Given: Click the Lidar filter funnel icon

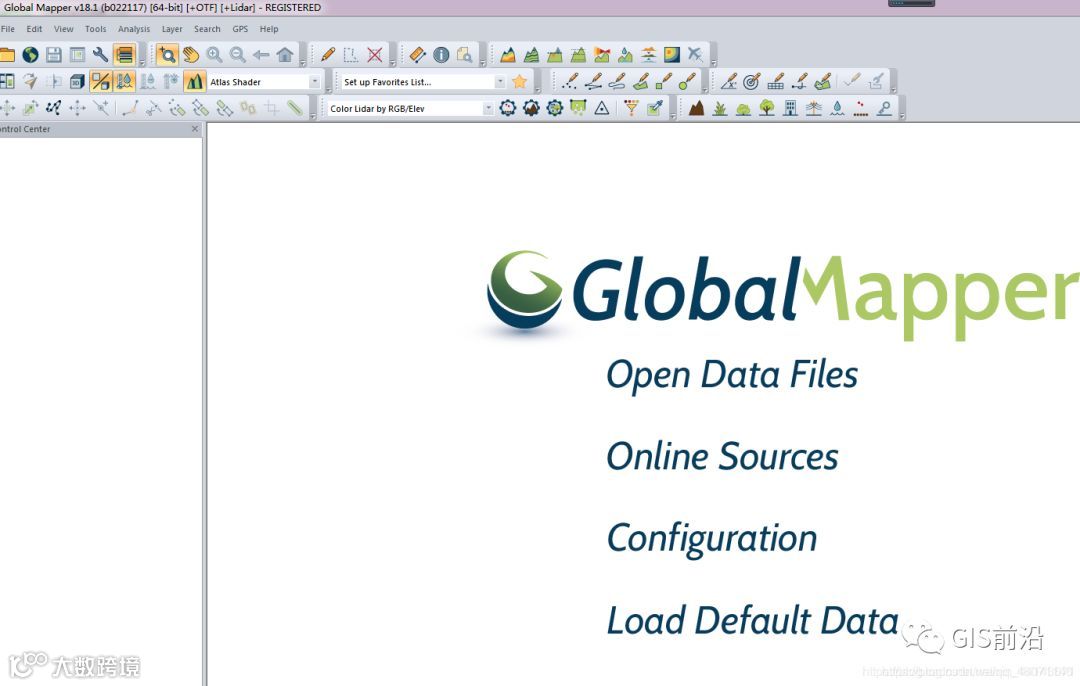Looking at the screenshot, I should click(631, 108).
